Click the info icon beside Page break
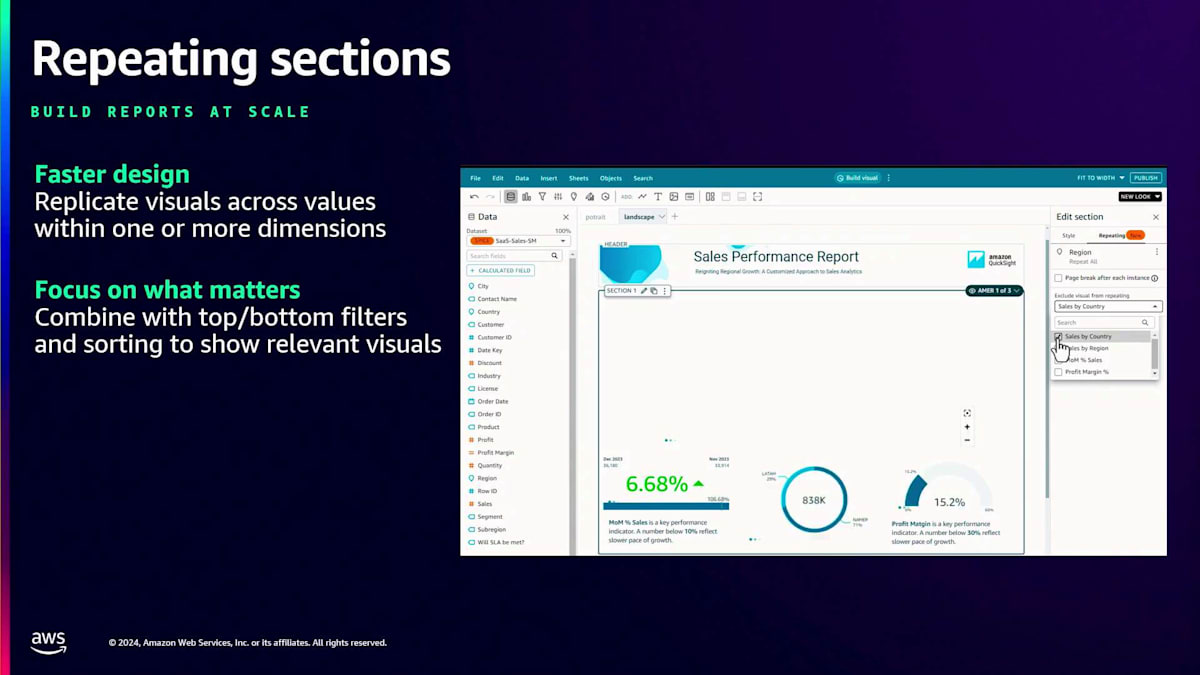 click(x=1154, y=278)
